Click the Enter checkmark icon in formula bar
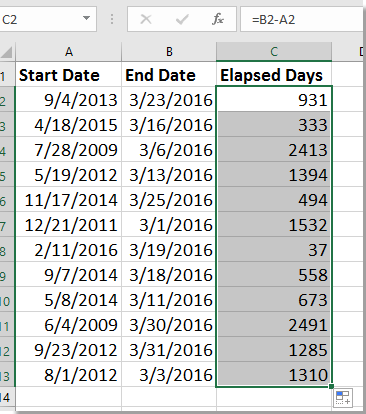The image size is (366, 414). click(x=182, y=19)
